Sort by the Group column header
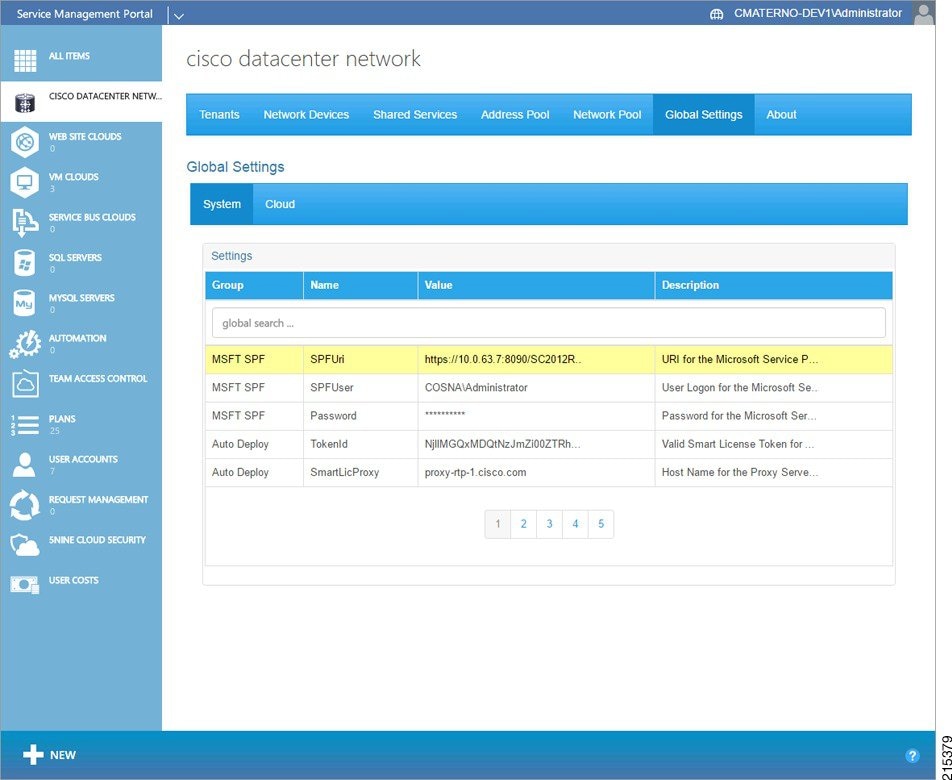This screenshot has height=780, width=952. coord(254,285)
